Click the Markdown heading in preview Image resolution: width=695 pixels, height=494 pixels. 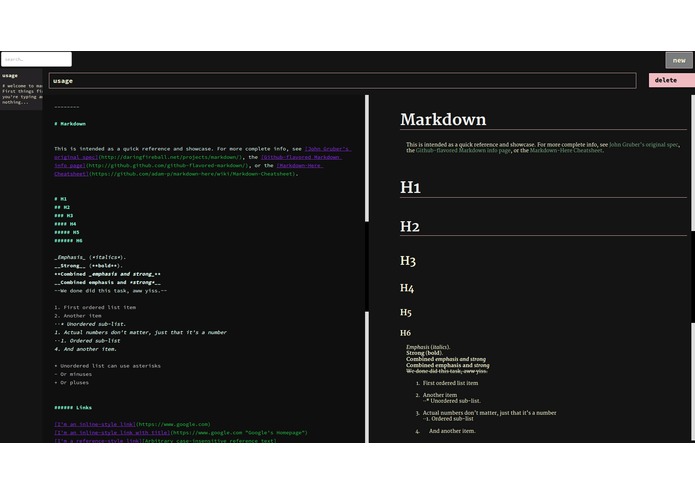tap(443, 119)
